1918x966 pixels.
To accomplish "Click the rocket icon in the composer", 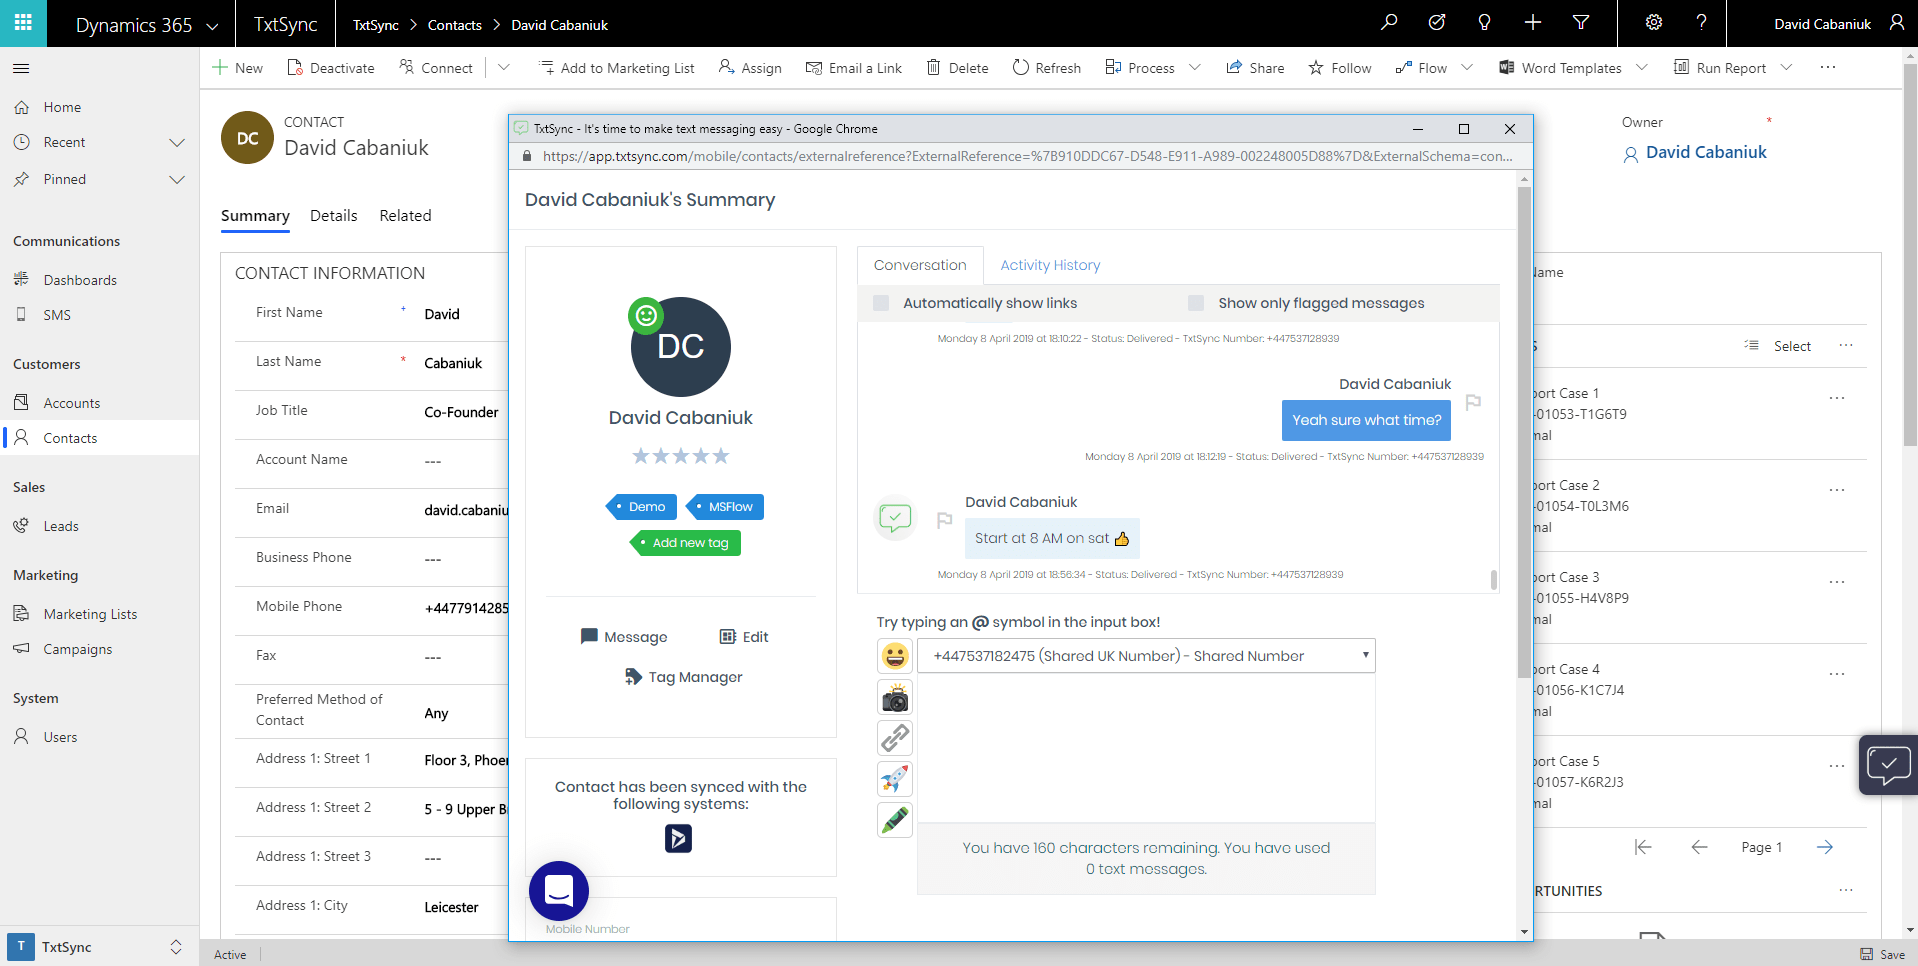I will click(x=894, y=779).
